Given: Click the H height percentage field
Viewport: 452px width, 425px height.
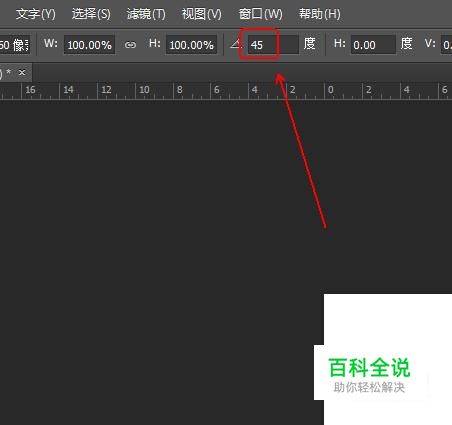Looking at the screenshot, I should (191, 45).
